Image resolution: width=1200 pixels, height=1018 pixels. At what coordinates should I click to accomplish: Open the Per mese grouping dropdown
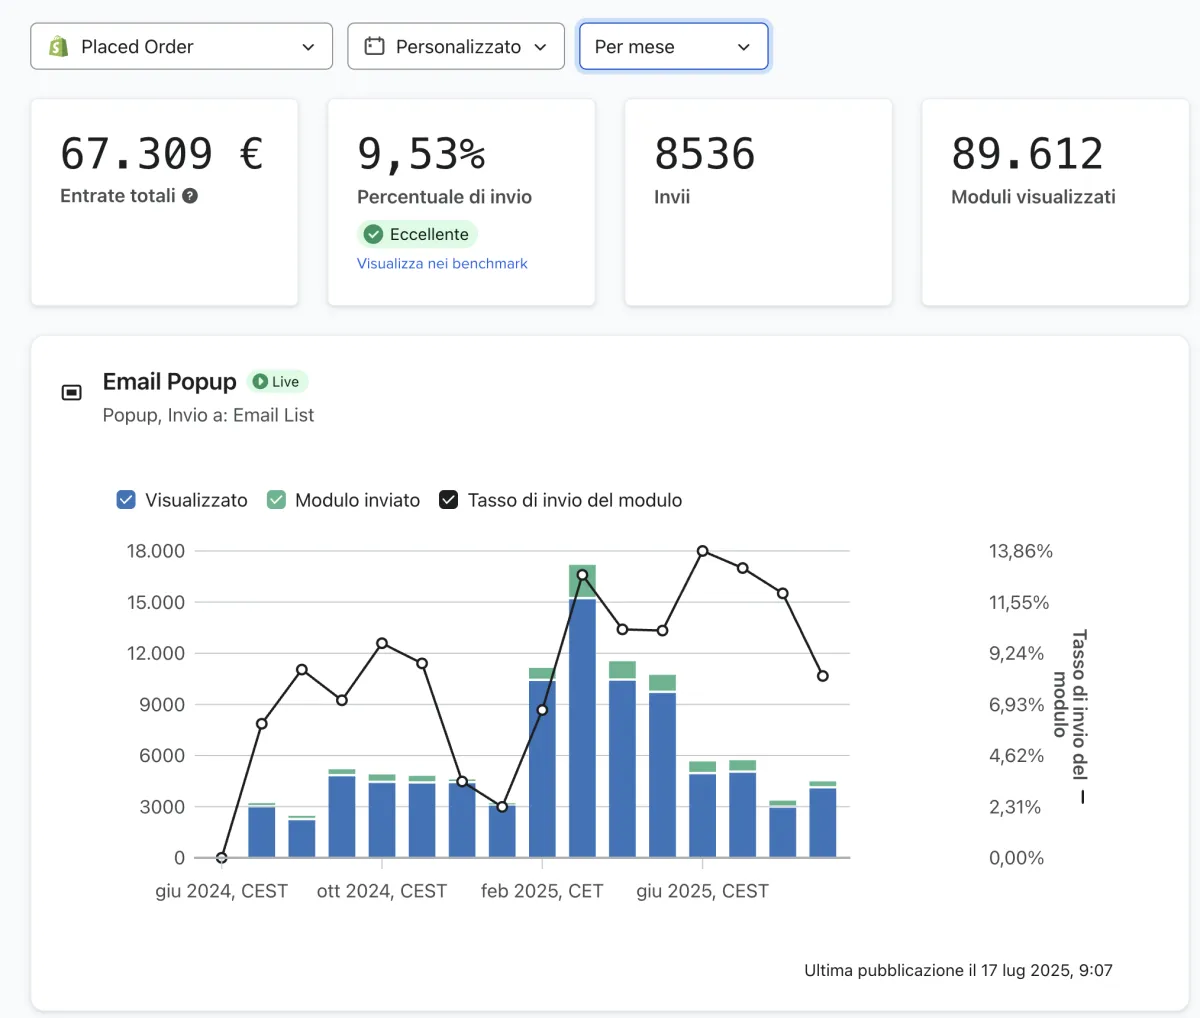(x=674, y=46)
